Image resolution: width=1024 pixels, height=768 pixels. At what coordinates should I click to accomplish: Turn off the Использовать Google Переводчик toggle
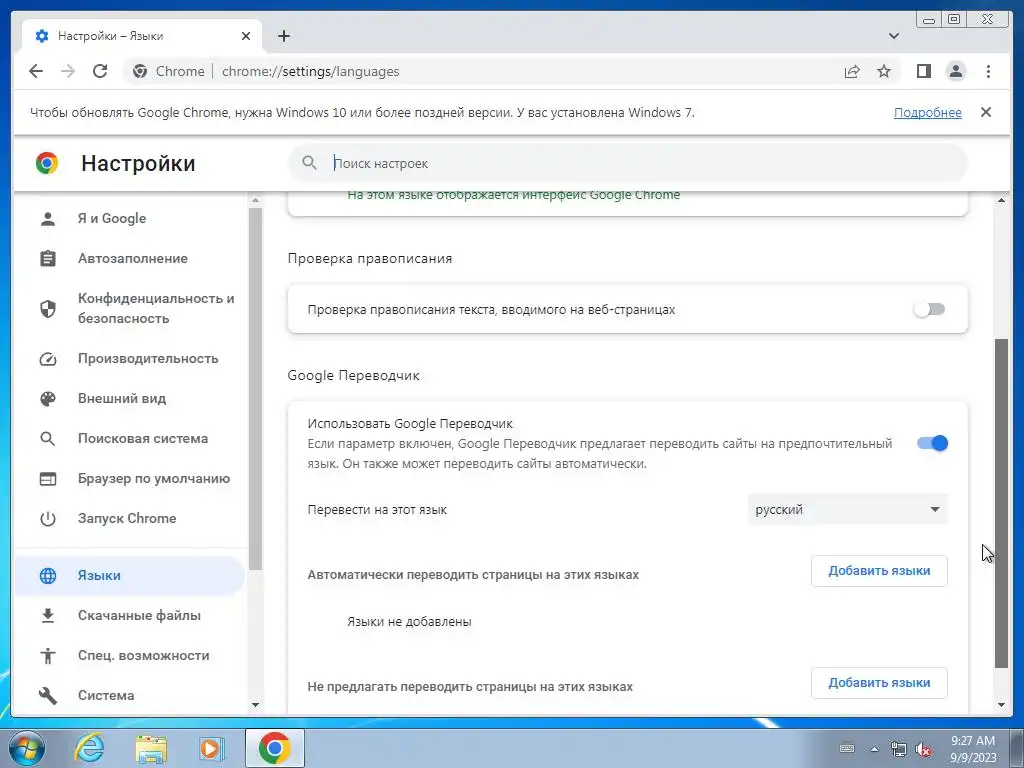932,443
